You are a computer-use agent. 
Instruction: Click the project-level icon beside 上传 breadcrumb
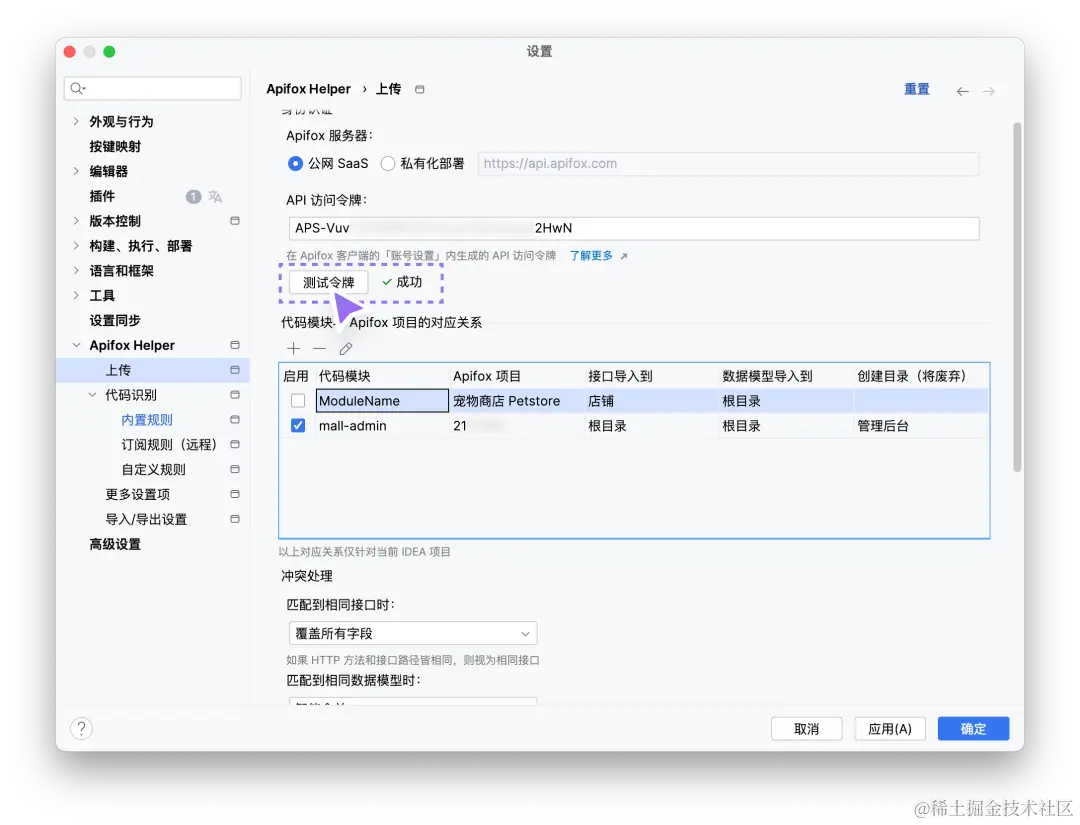pos(419,90)
